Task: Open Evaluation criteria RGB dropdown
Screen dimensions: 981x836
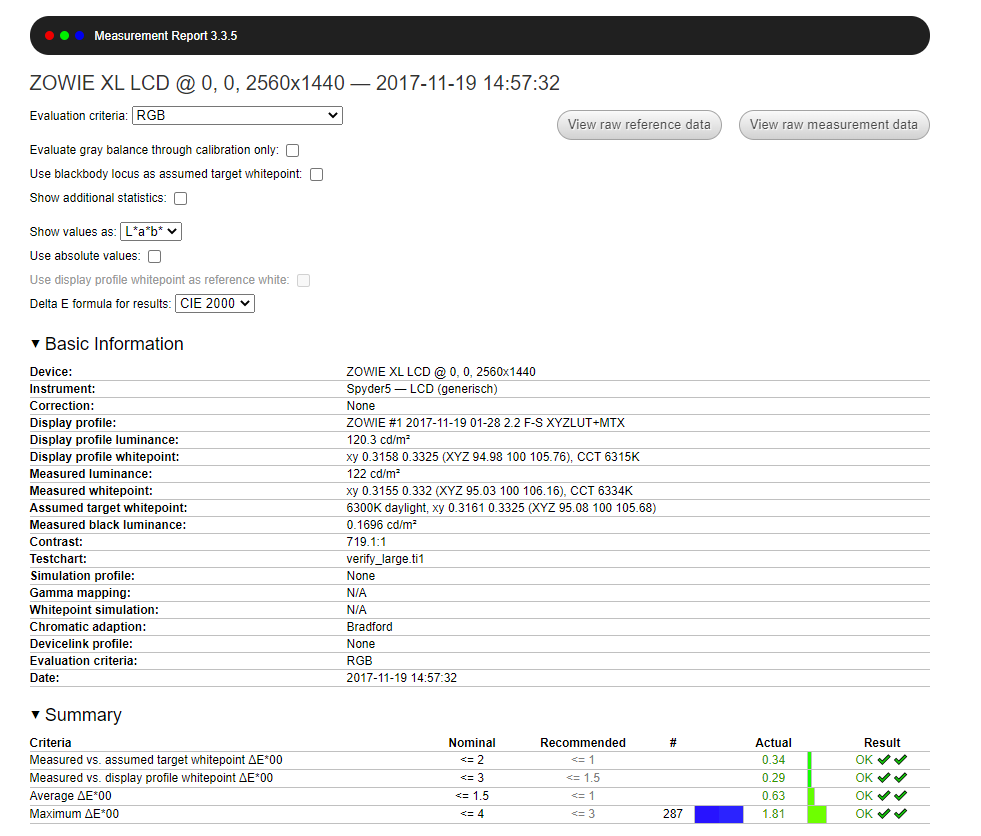Action: [237, 116]
